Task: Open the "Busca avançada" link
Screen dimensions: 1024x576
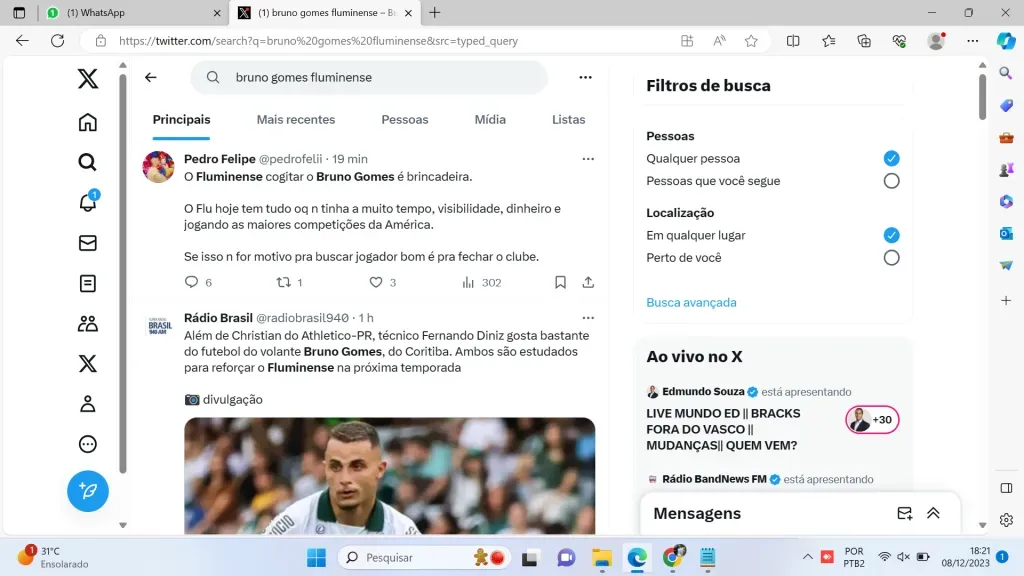Action: [x=691, y=302]
